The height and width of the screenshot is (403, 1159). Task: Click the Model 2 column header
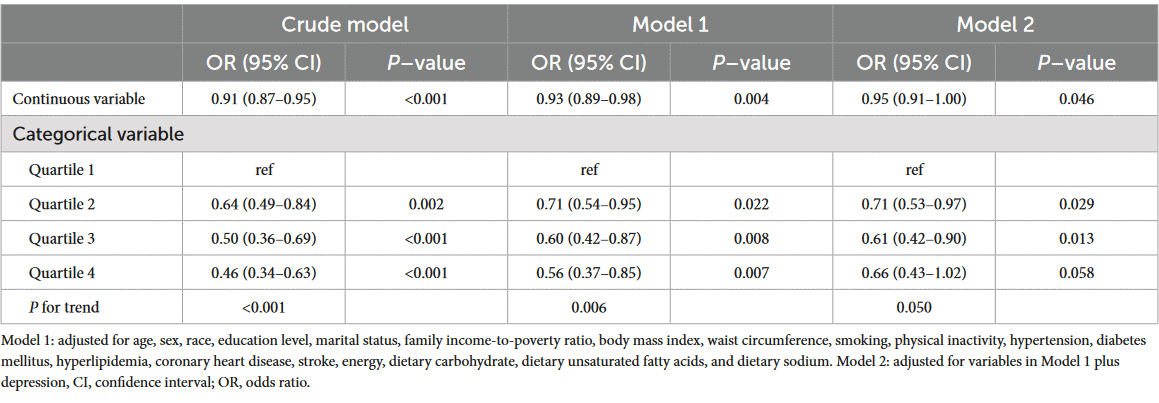993,23
